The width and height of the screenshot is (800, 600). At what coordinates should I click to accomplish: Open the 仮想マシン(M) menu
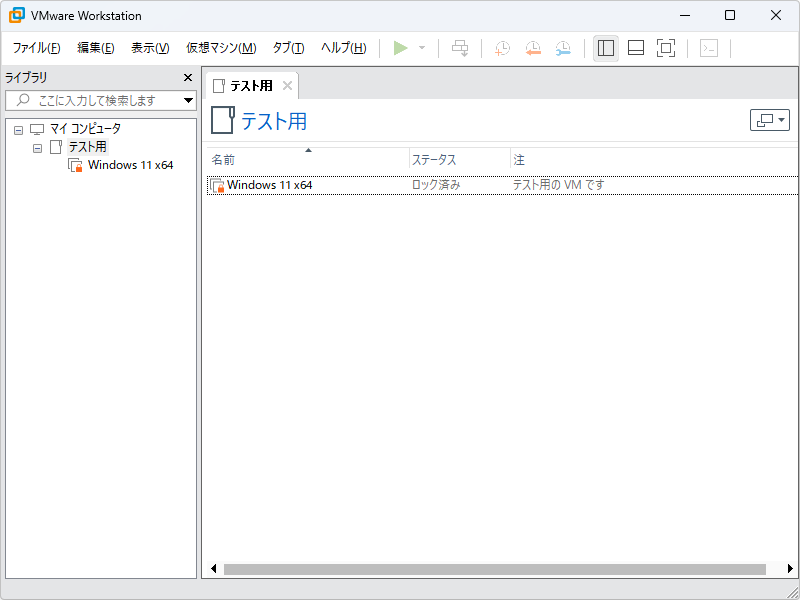click(x=221, y=48)
